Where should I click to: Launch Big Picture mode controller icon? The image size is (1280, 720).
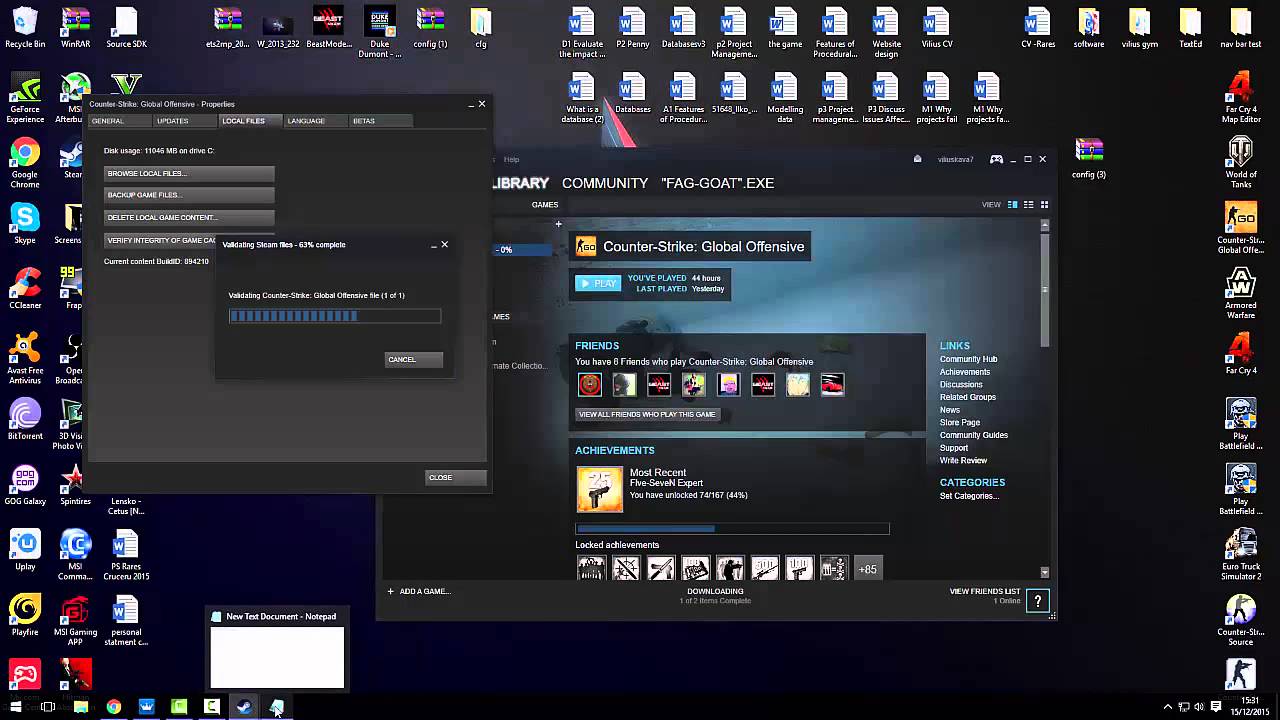(996, 159)
